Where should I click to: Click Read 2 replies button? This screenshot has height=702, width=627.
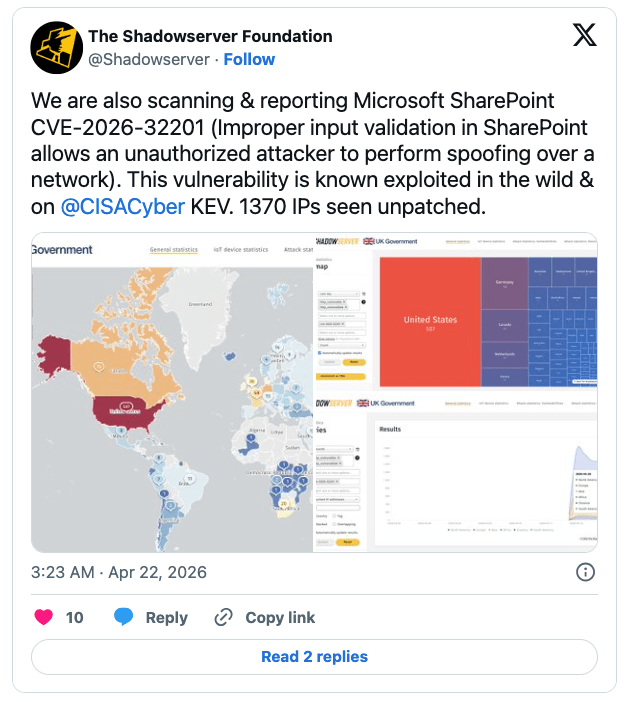(x=314, y=657)
